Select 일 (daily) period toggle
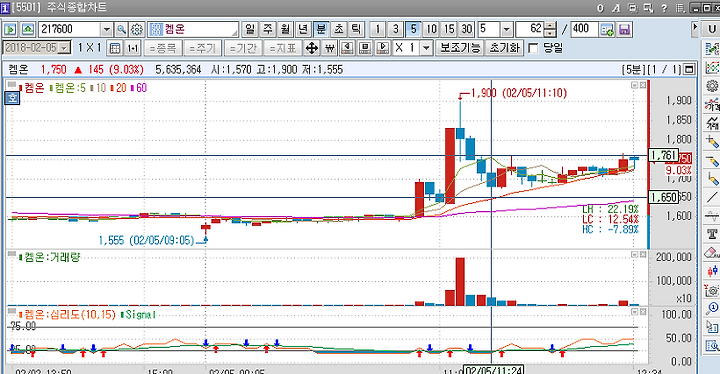This screenshot has width=720, height=374. 249,29
